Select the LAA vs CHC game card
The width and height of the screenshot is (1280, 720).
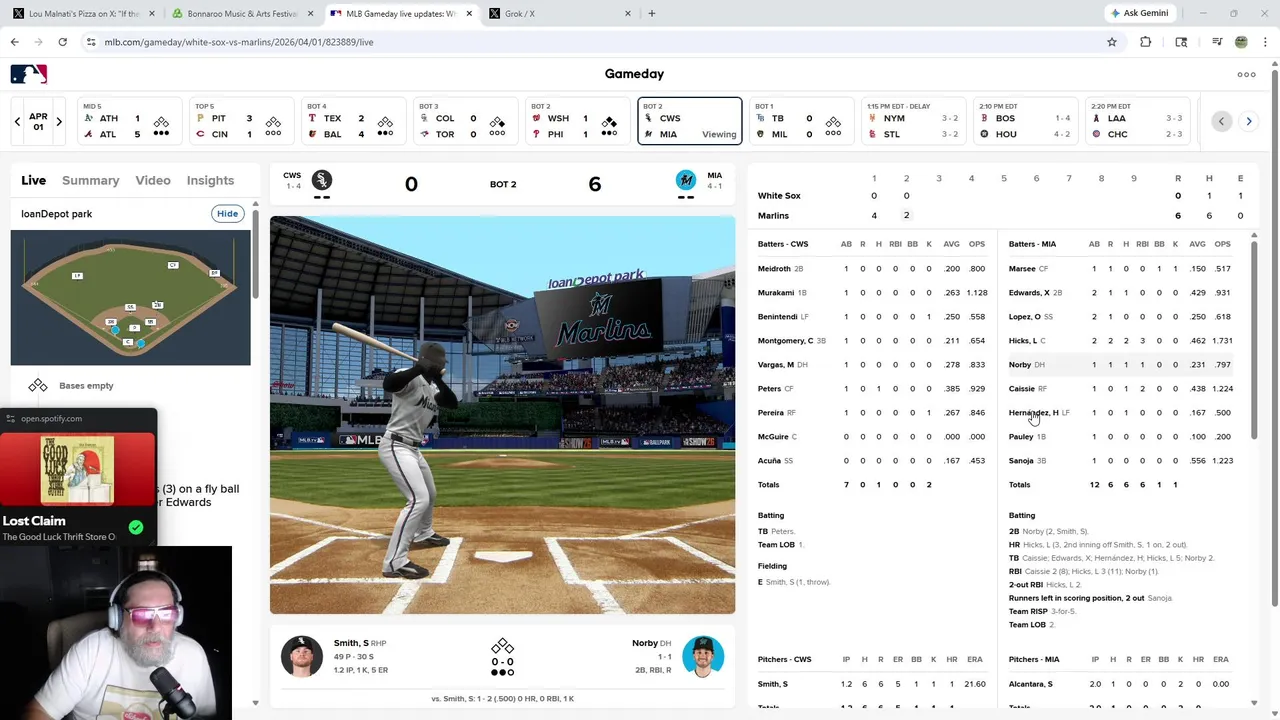pos(1138,121)
